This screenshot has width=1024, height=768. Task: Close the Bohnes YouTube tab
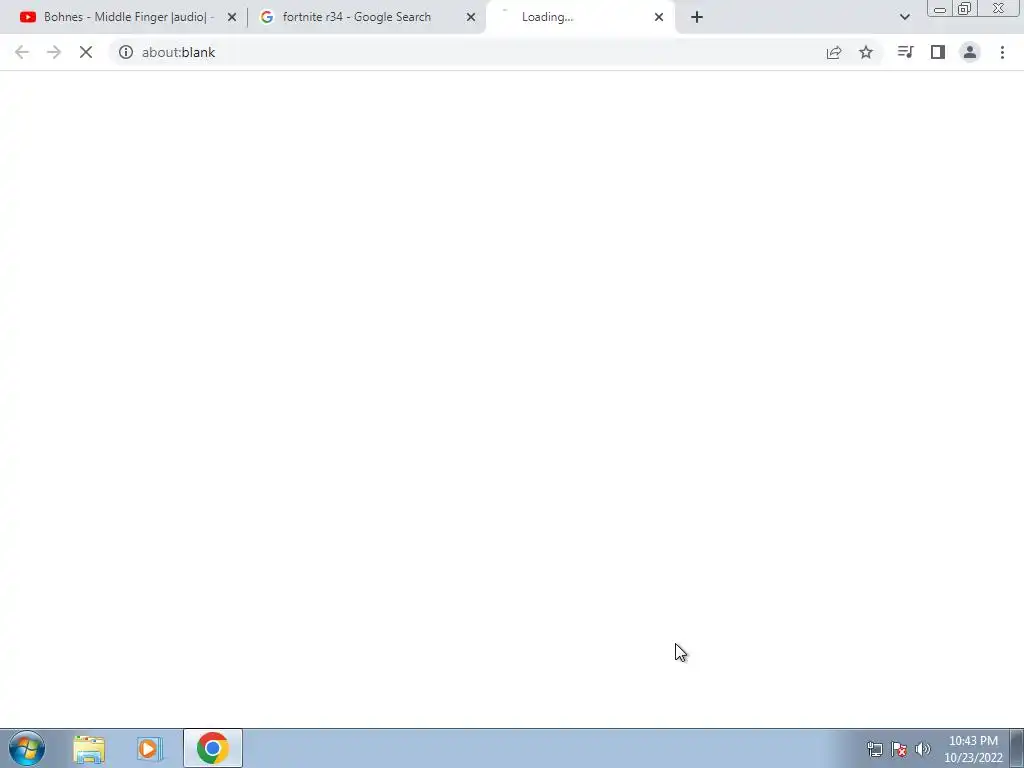click(x=232, y=17)
